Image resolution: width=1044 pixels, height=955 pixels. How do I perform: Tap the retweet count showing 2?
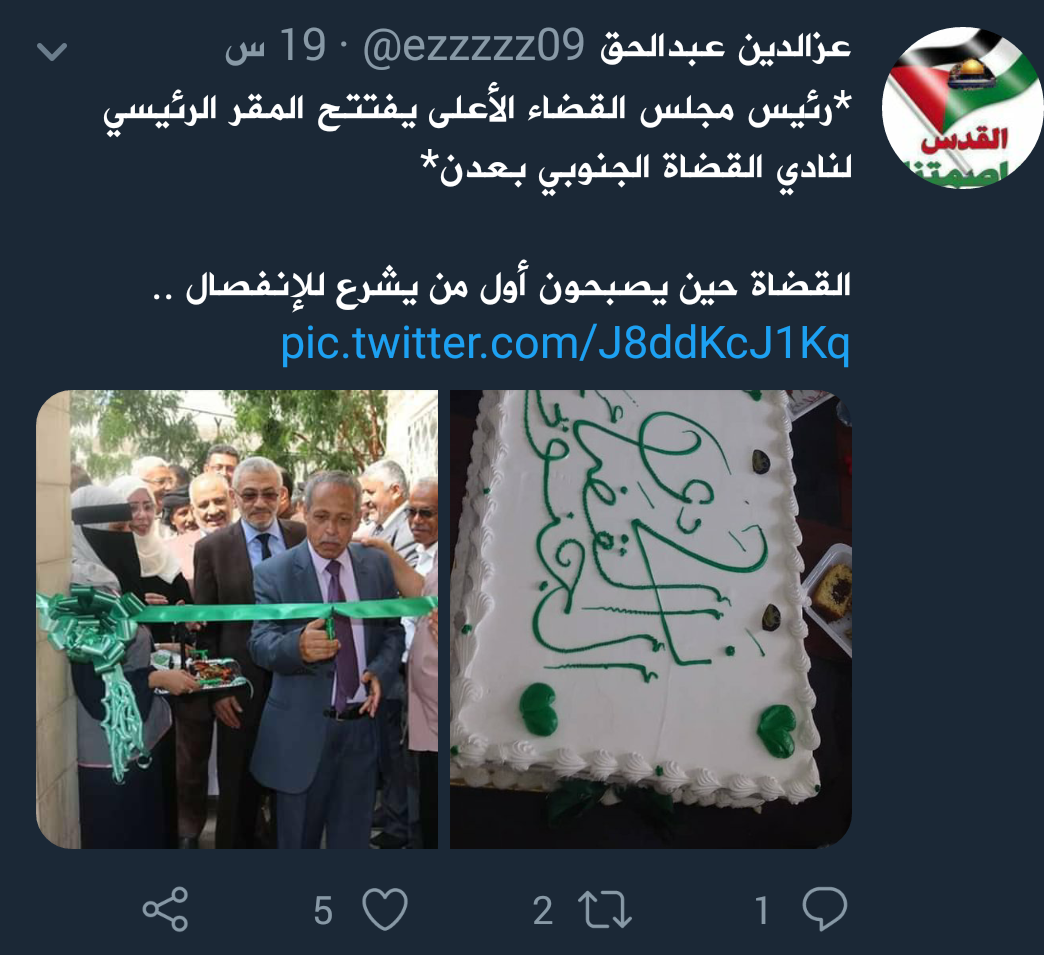tap(543, 910)
